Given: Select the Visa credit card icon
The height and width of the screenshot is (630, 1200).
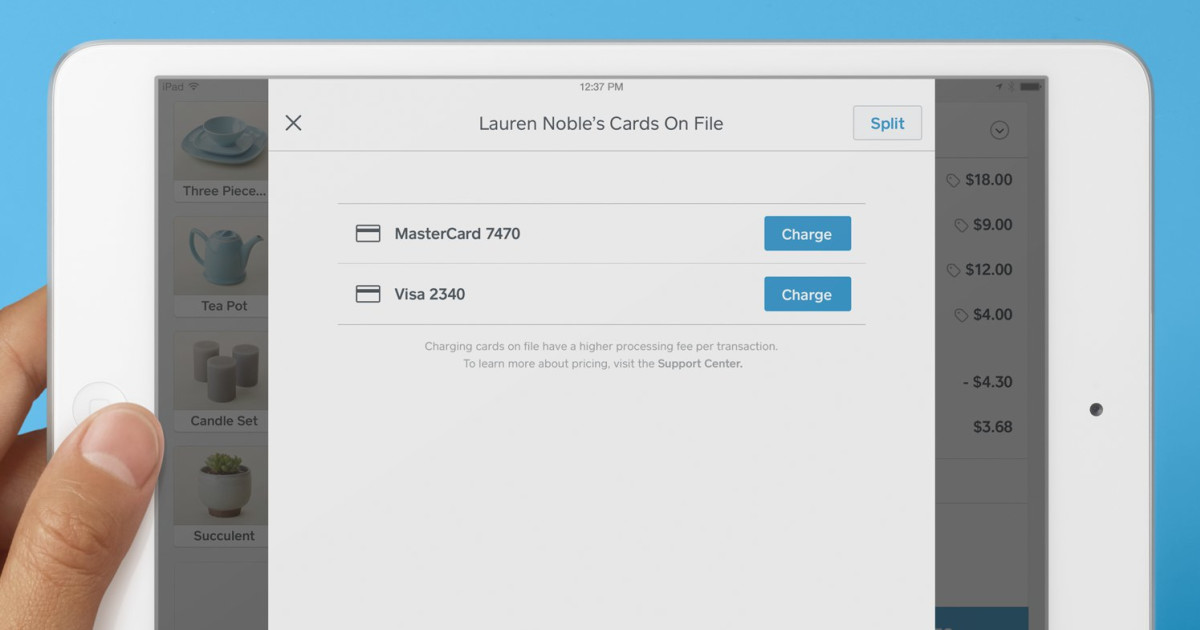Looking at the screenshot, I should pyautogui.click(x=368, y=293).
